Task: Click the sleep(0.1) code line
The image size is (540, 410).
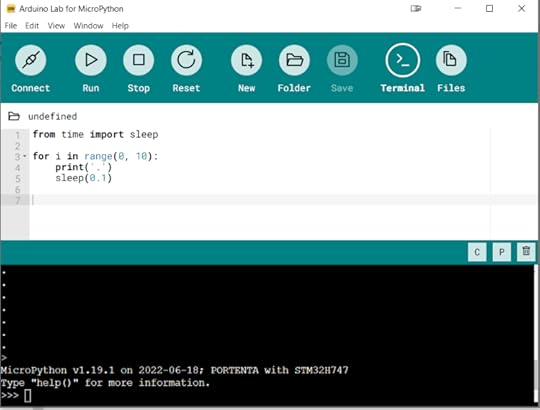Action: [x=83, y=178]
